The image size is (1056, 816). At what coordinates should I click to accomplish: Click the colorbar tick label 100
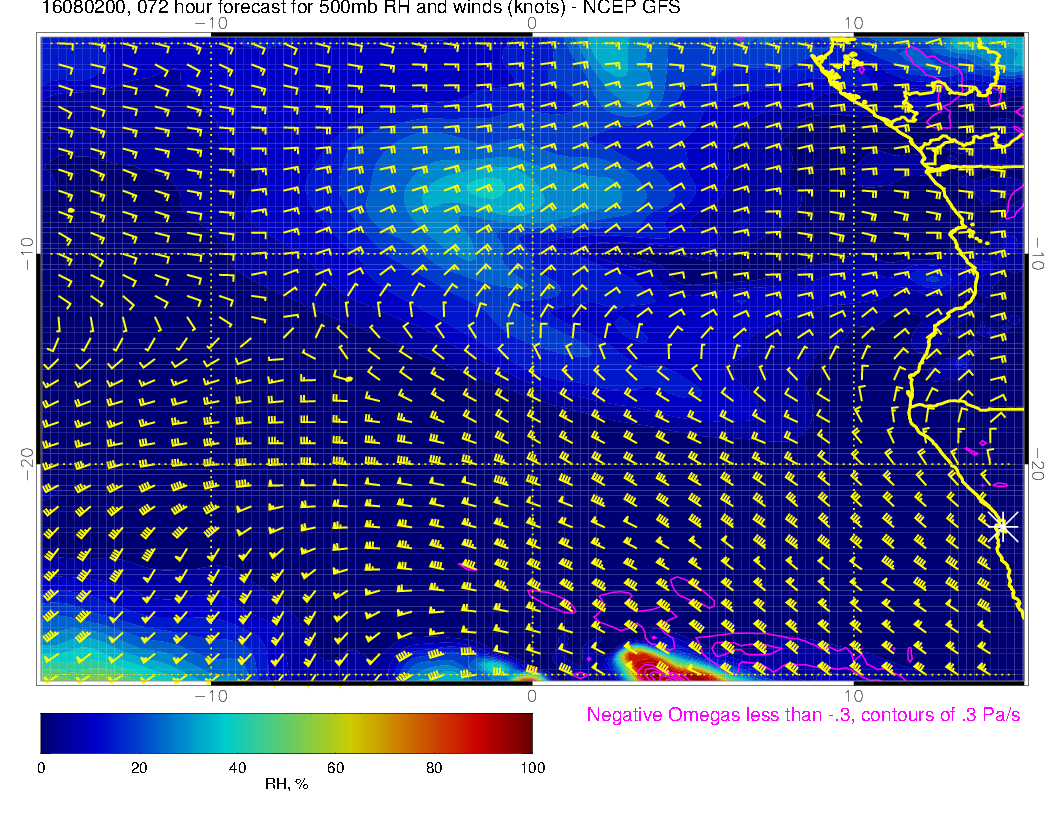pyautogui.click(x=532, y=767)
